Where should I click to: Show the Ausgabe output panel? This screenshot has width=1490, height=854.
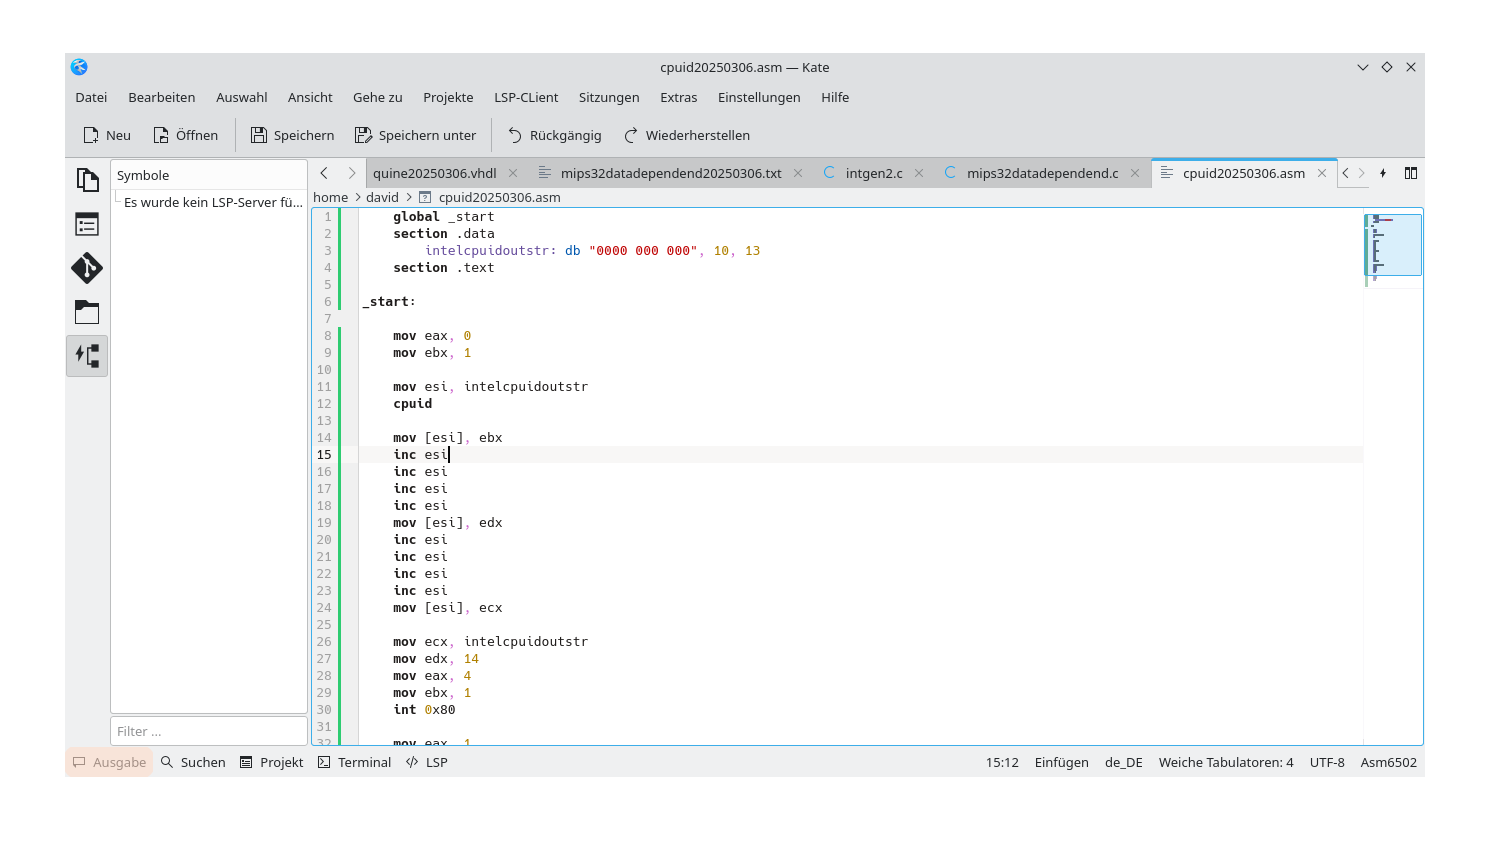108,762
